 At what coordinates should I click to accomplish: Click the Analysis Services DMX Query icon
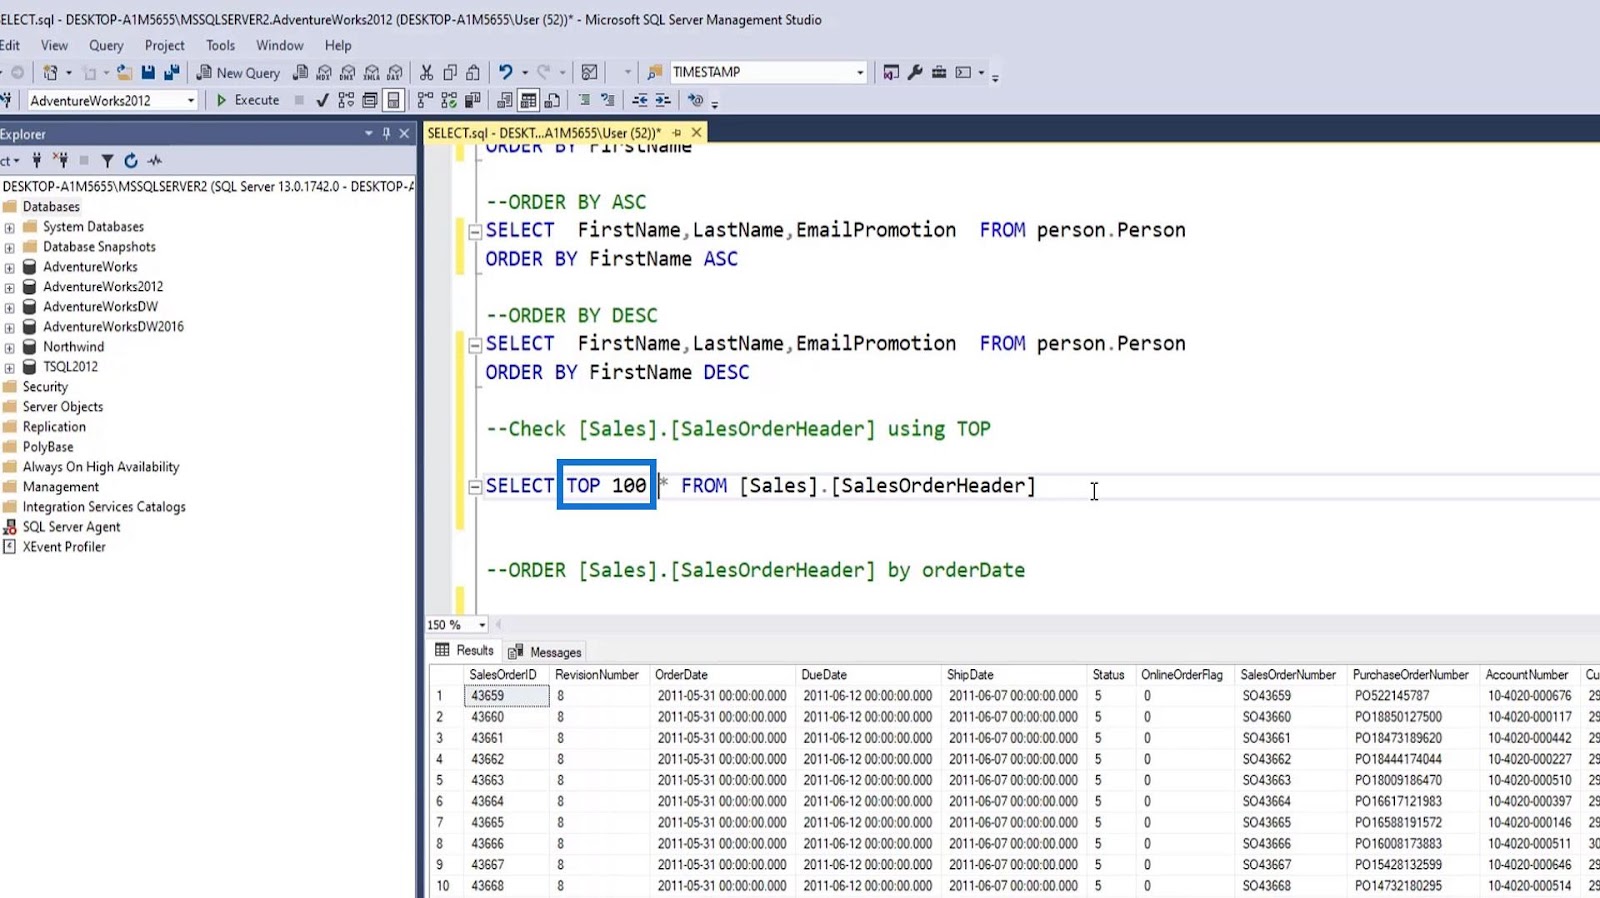tap(348, 72)
